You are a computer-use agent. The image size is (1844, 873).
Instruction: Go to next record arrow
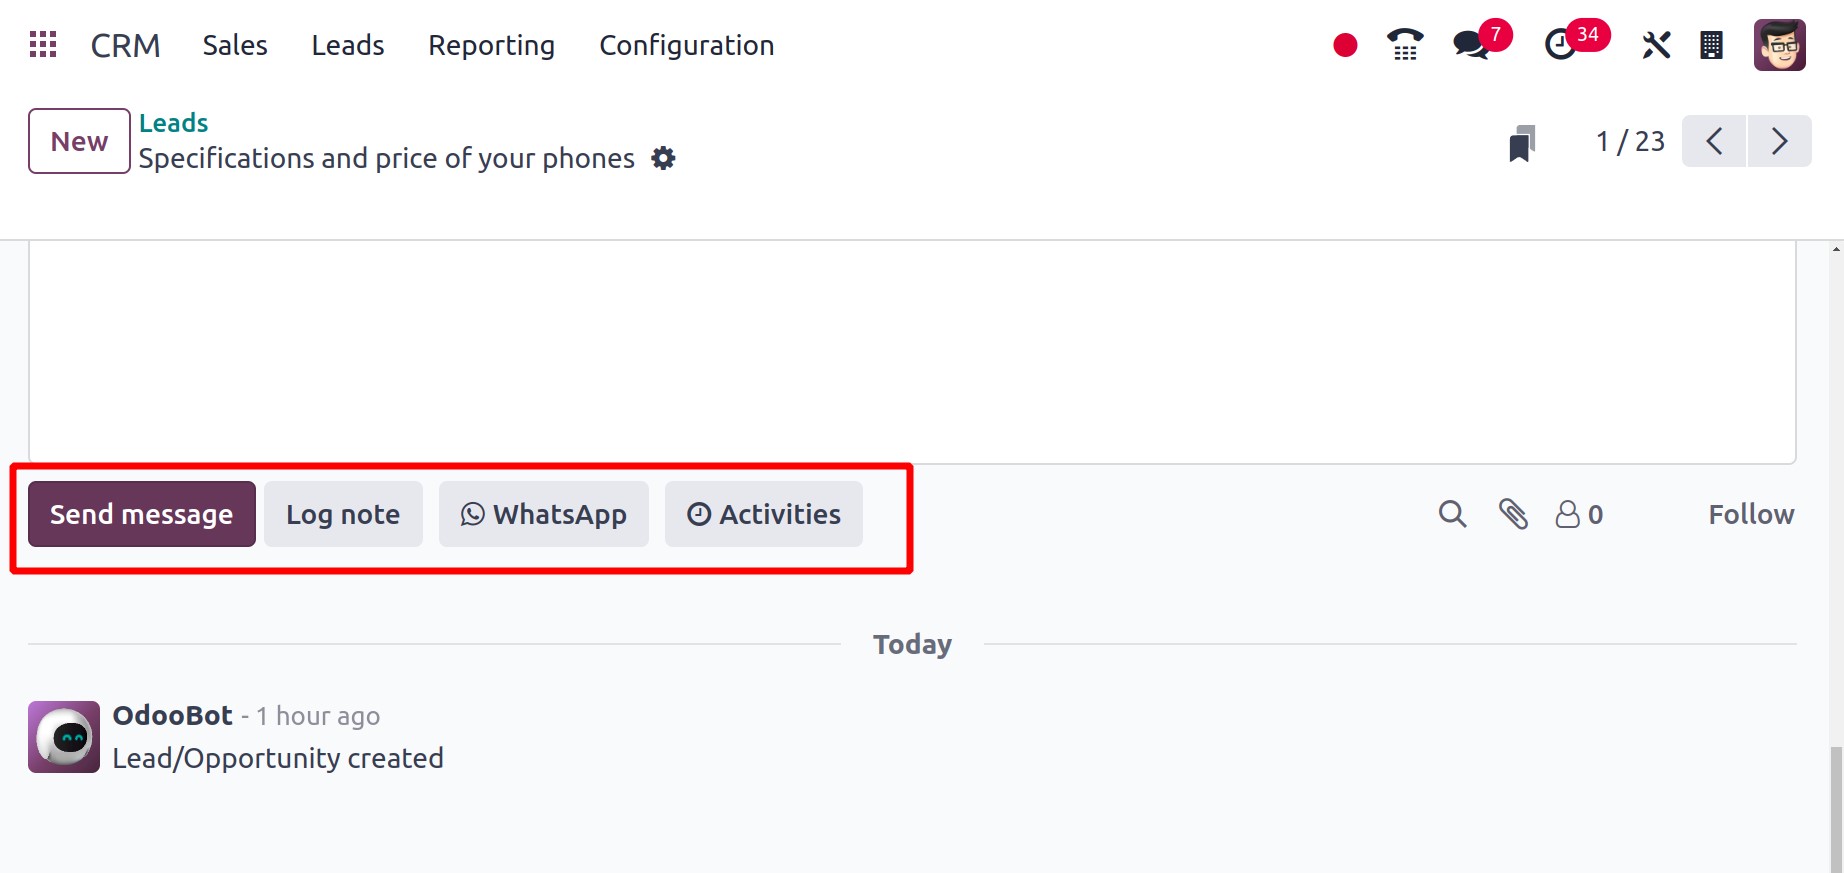[1779, 141]
